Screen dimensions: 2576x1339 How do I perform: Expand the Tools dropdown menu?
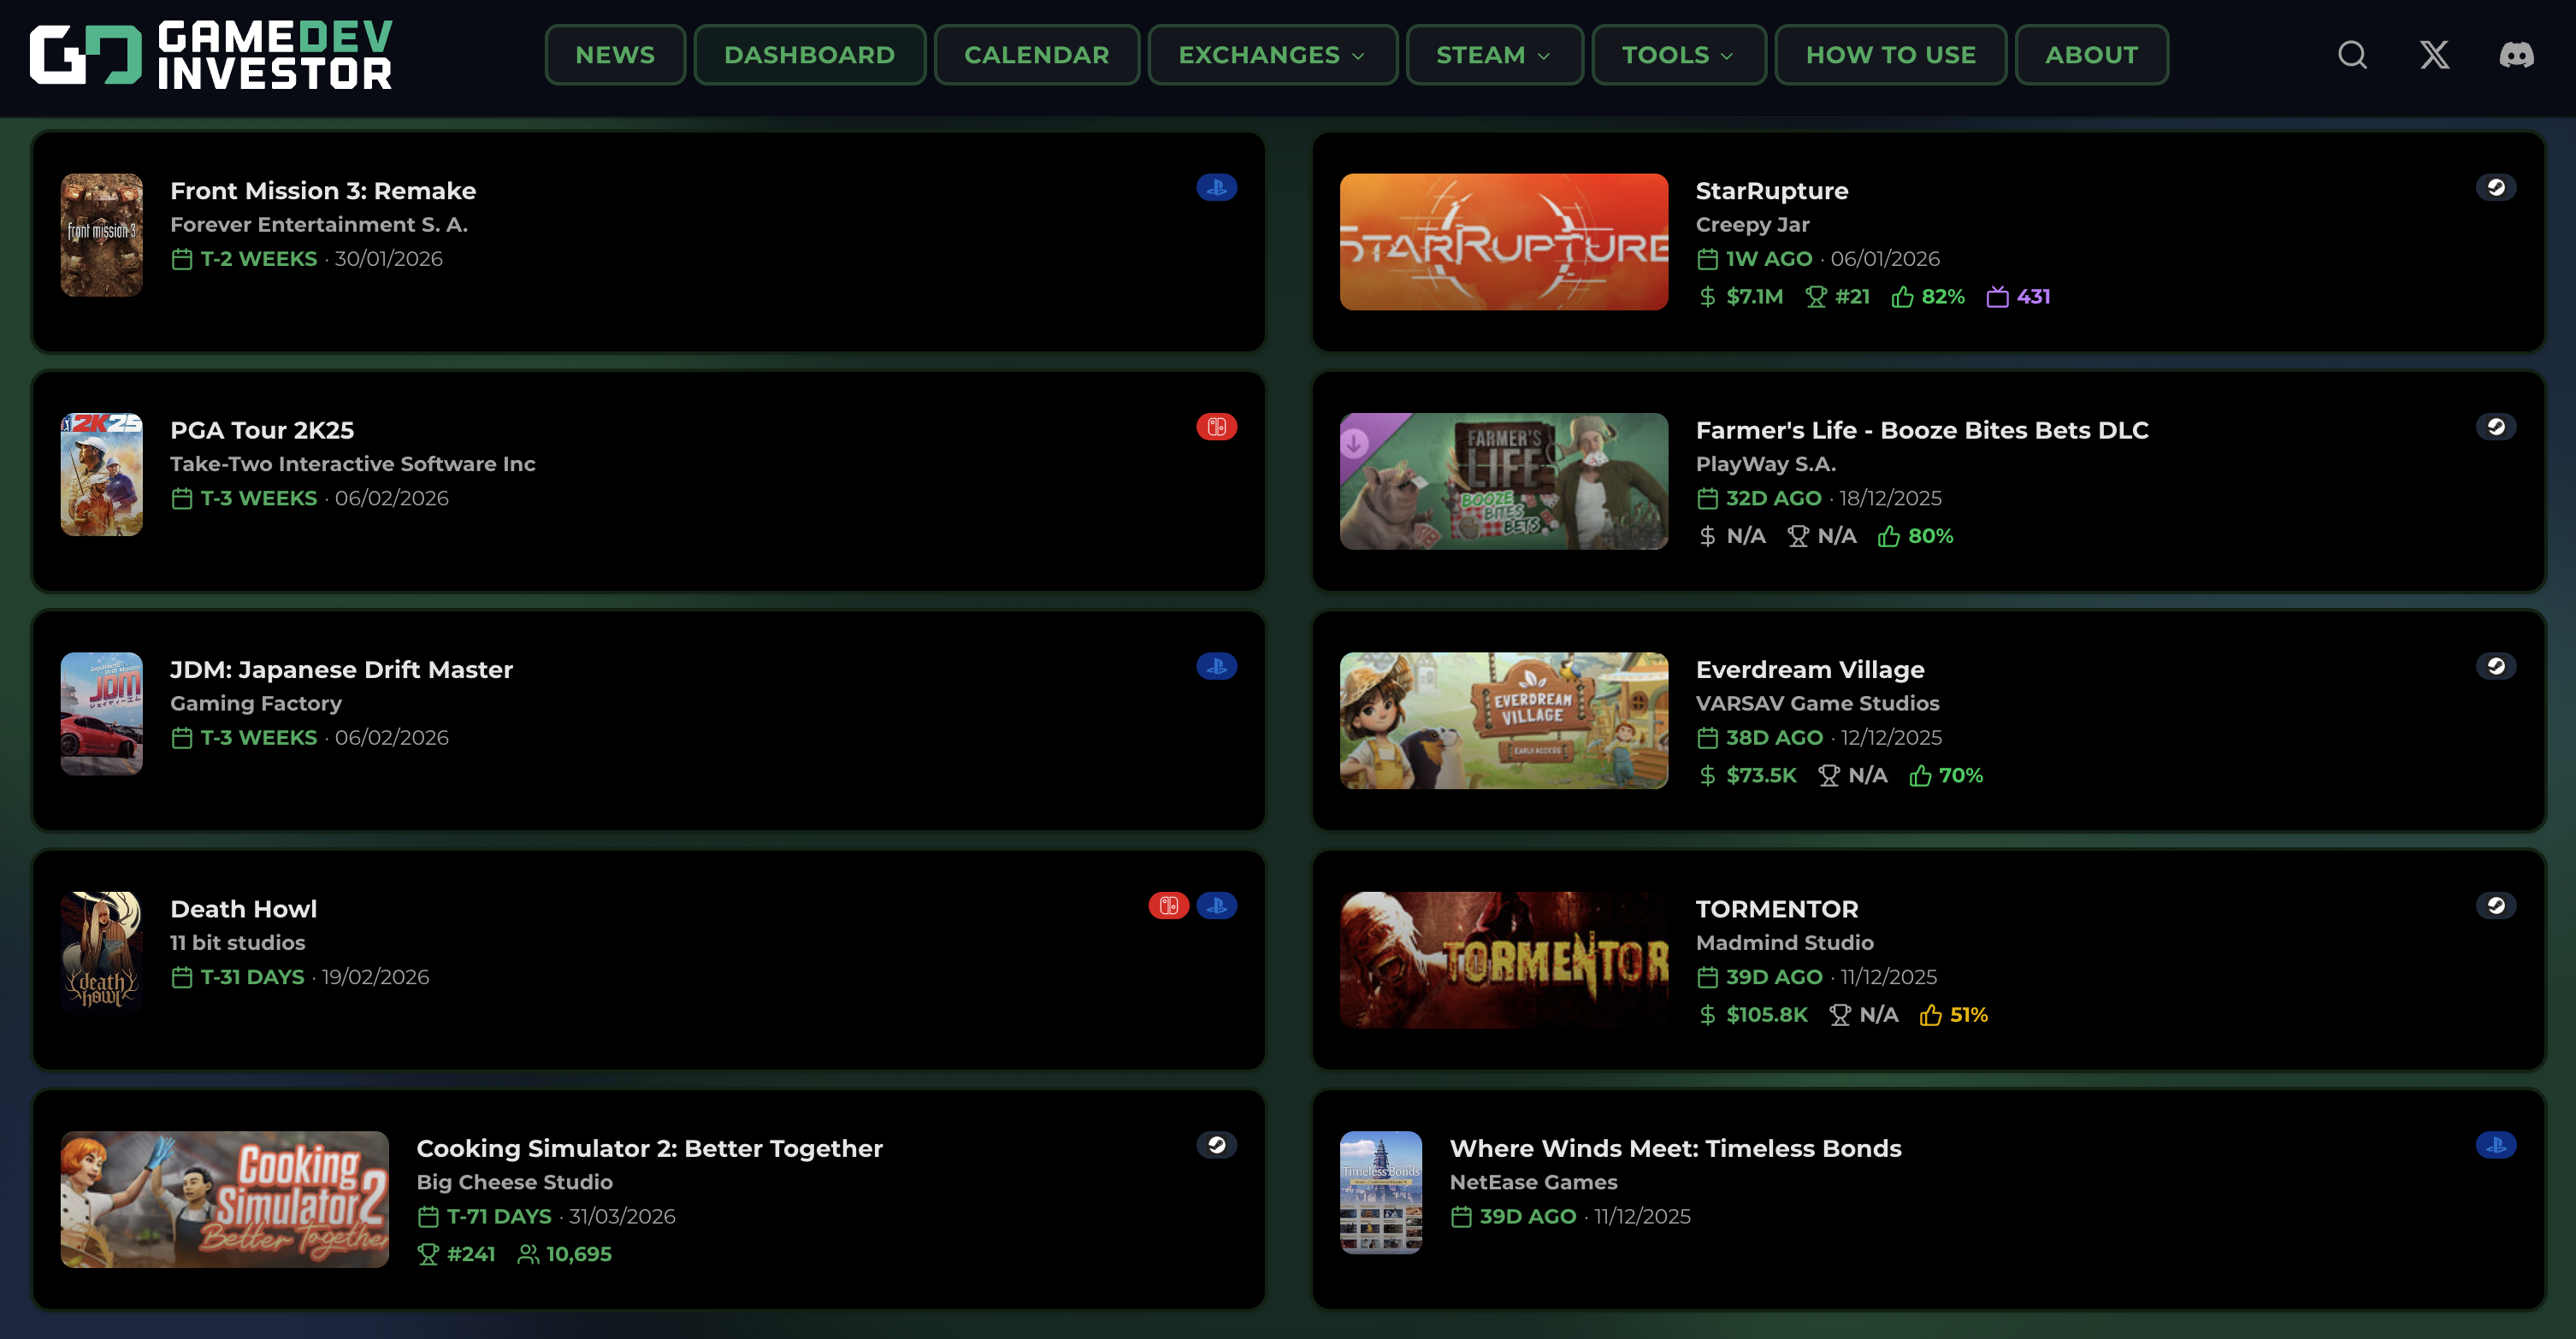(x=1678, y=55)
